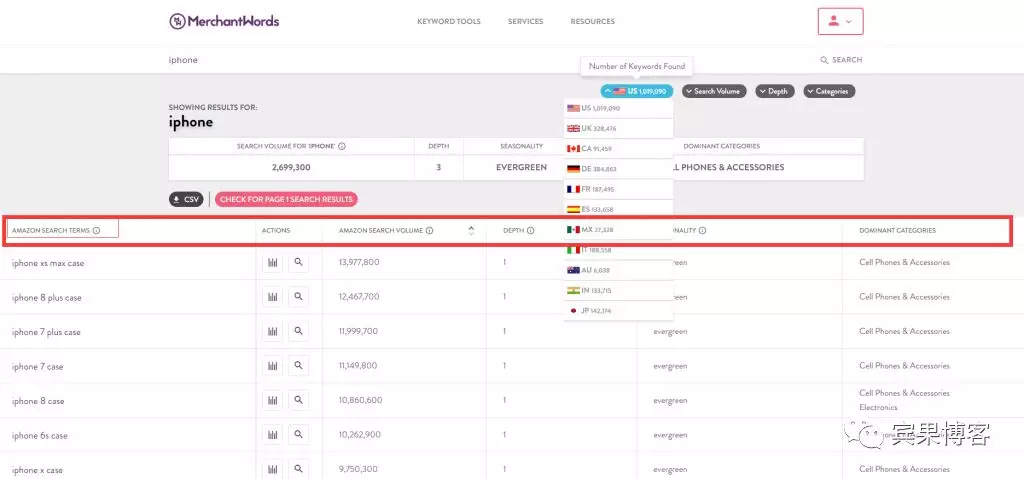Click search volume value 11,149,800
Viewport: 1024px width, 479px height.
[358, 365]
